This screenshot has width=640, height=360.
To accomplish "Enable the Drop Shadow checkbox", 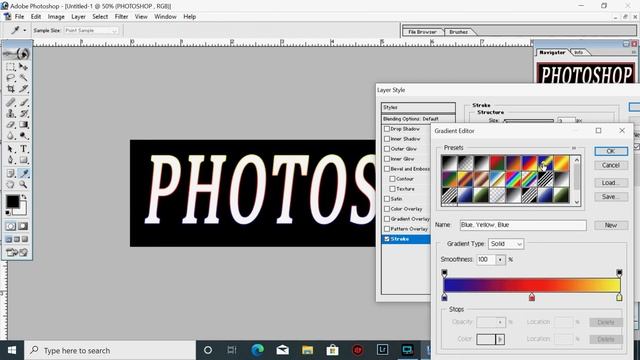I will click(387, 129).
